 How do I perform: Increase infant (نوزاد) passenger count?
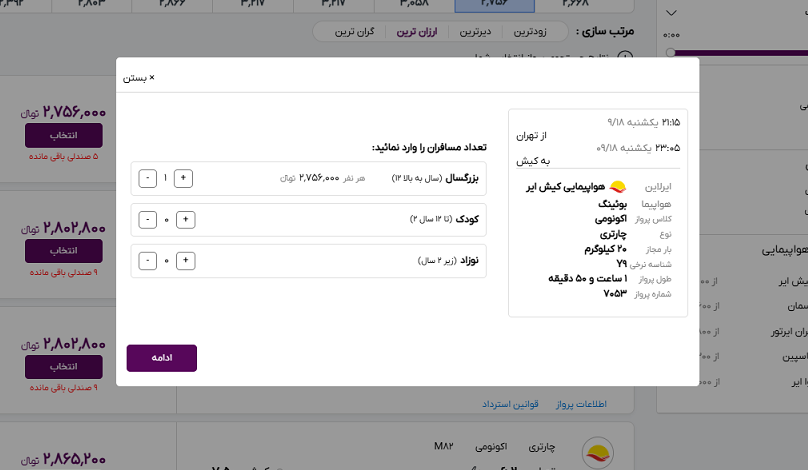tap(186, 260)
